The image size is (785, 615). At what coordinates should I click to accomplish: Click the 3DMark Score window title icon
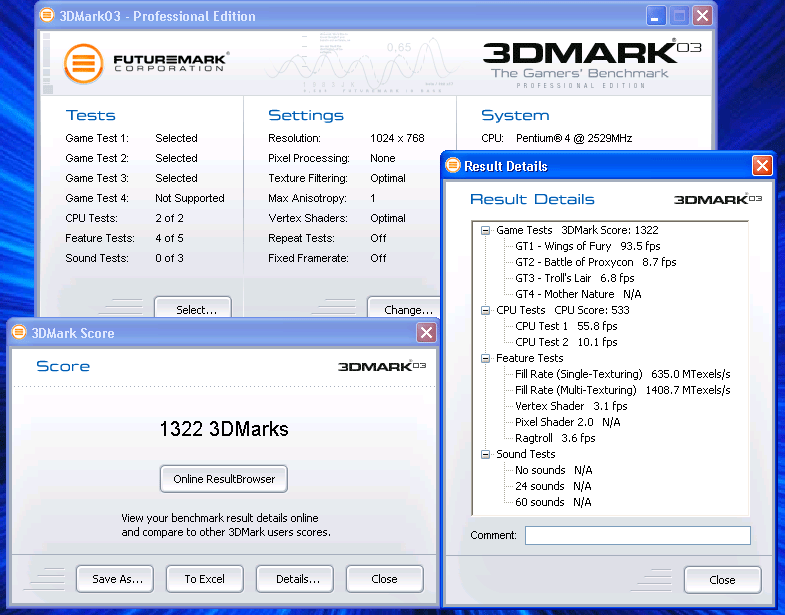(x=19, y=332)
